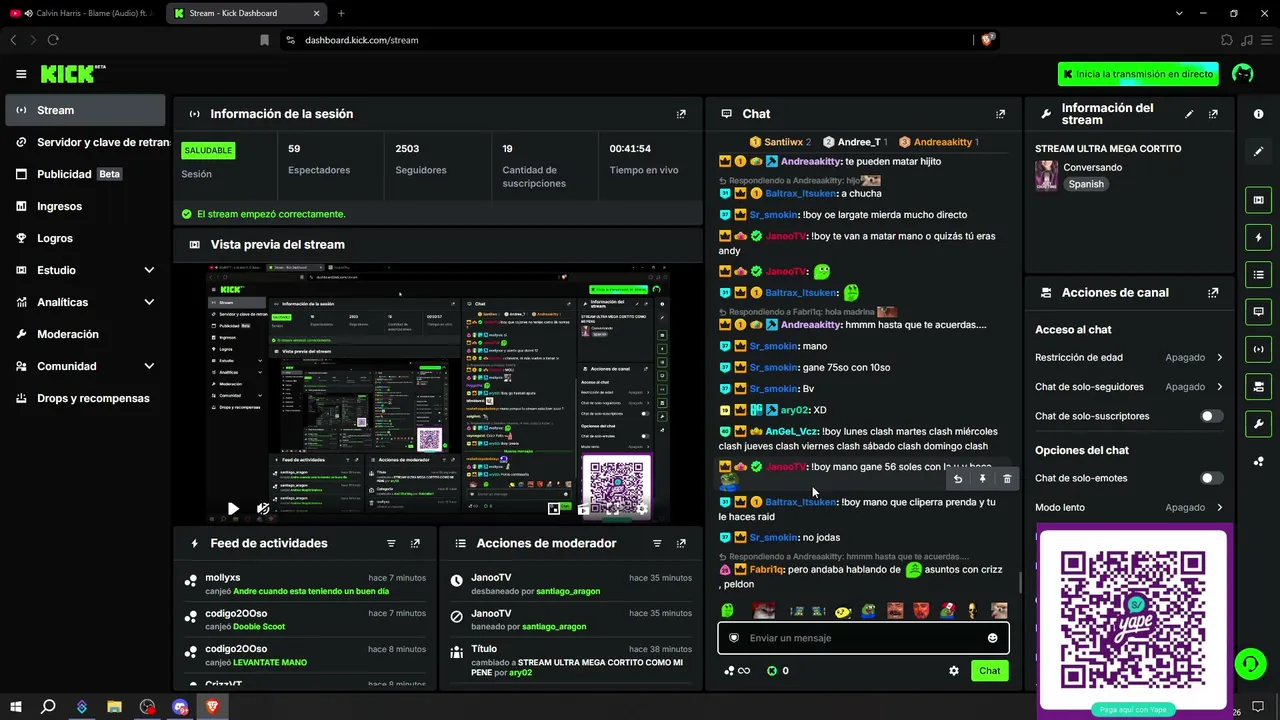This screenshot has height=720, width=1280.
Task: Open the channel points icon in right rail
Action: click(1258, 461)
